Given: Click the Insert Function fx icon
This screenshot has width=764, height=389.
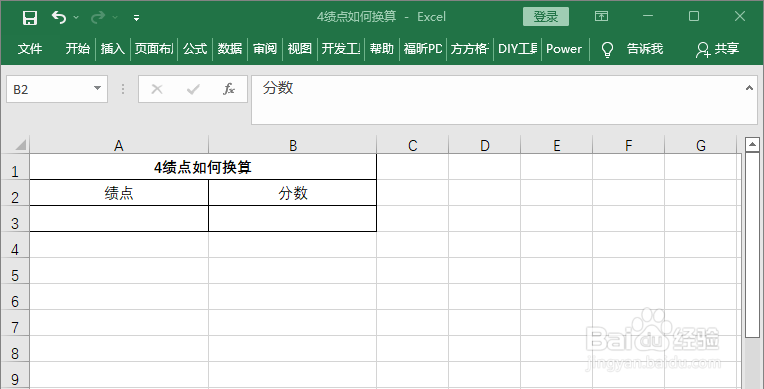Looking at the screenshot, I should point(229,89).
